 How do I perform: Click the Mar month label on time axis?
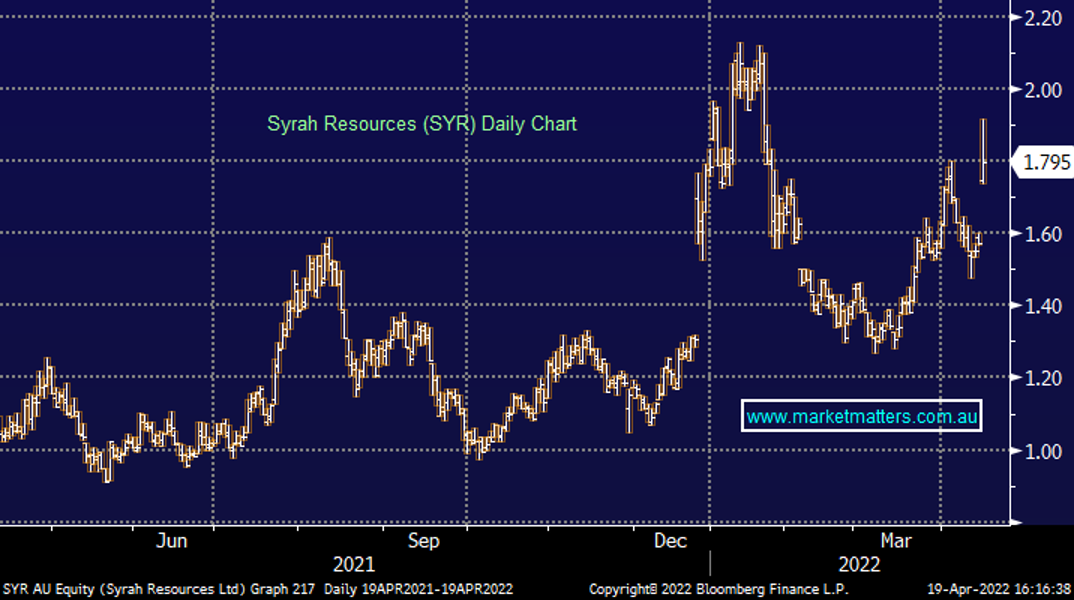click(x=897, y=541)
